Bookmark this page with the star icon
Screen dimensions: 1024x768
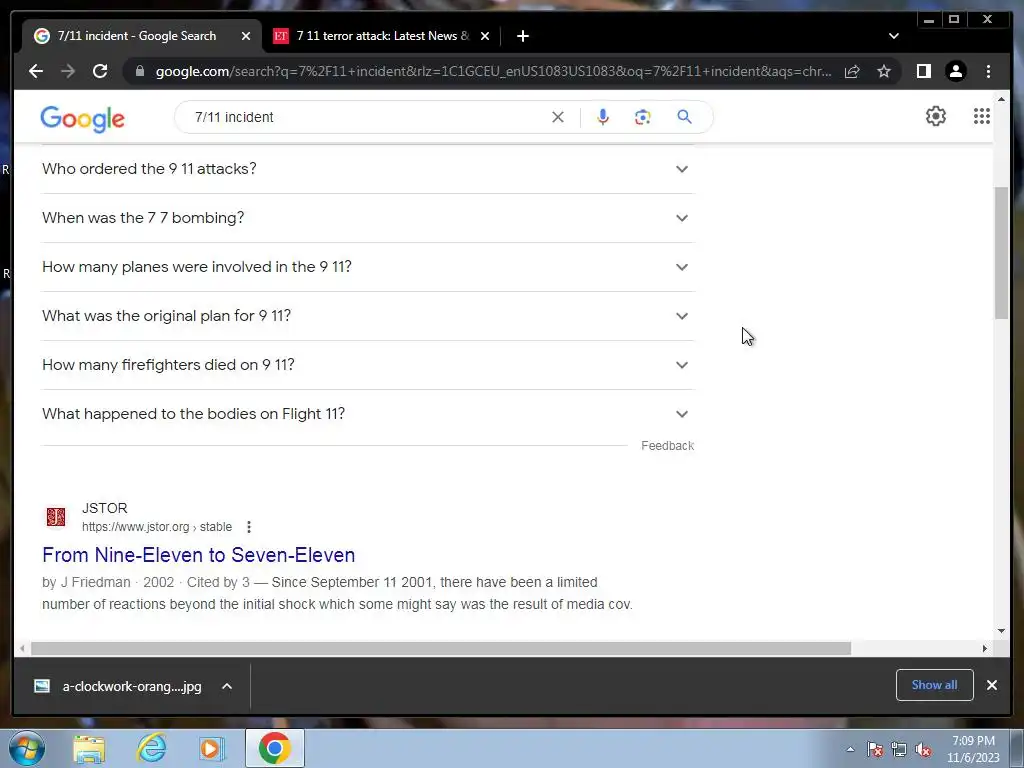[x=884, y=71]
